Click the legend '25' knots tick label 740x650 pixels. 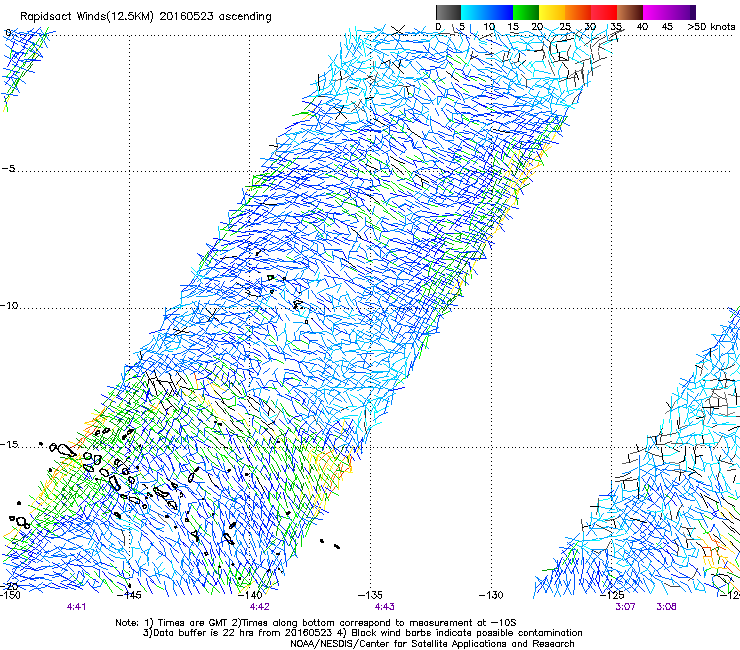tap(565, 27)
